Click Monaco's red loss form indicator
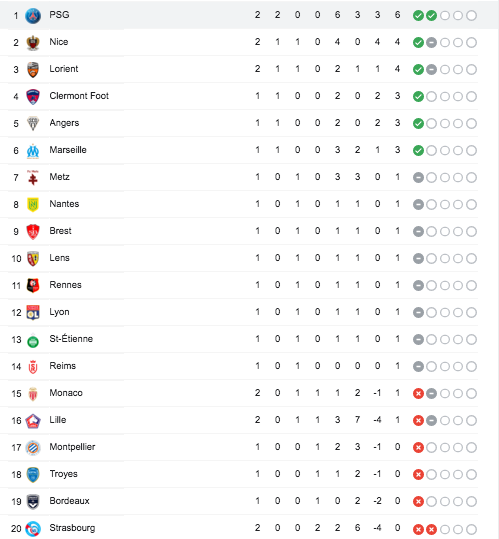 coord(418,394)
